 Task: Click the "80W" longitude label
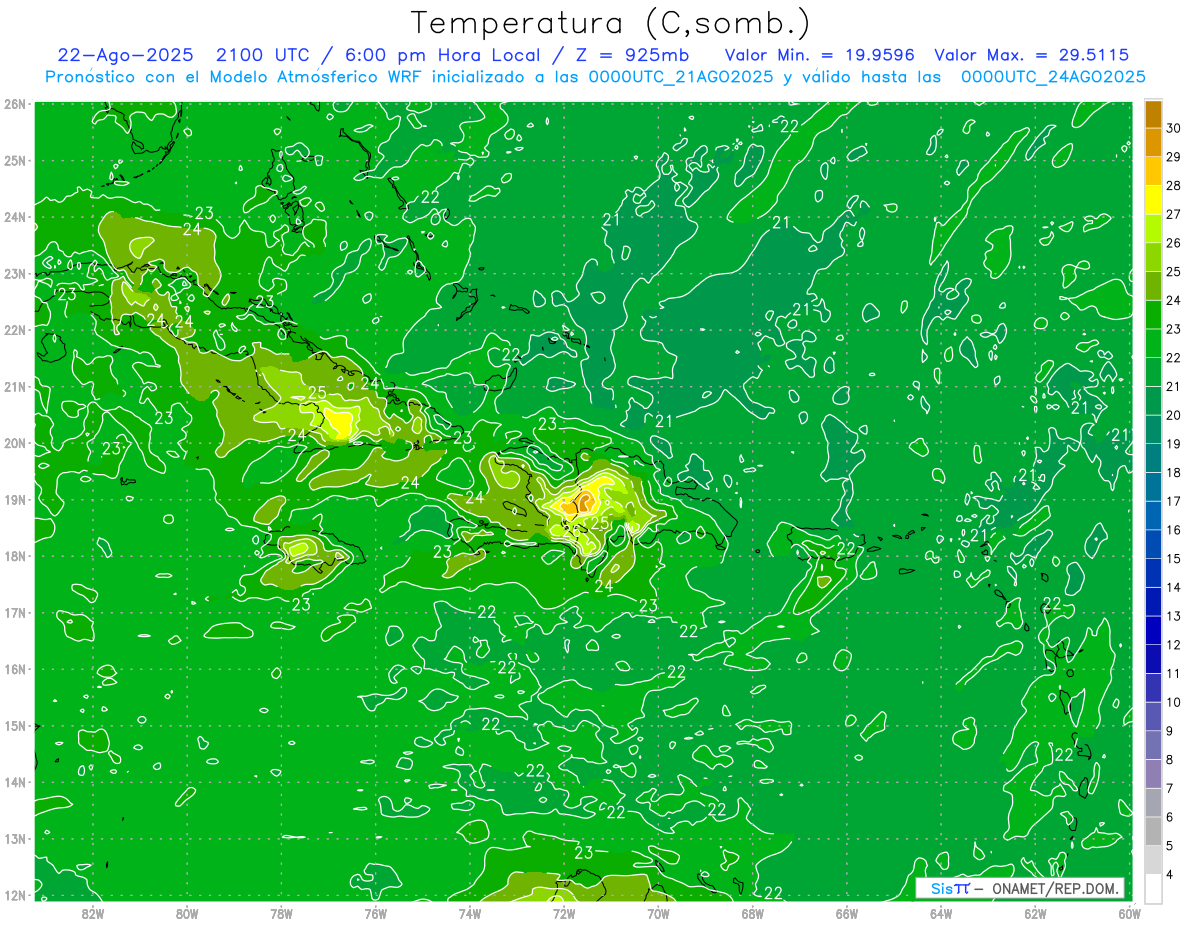[x=187, y=912]
